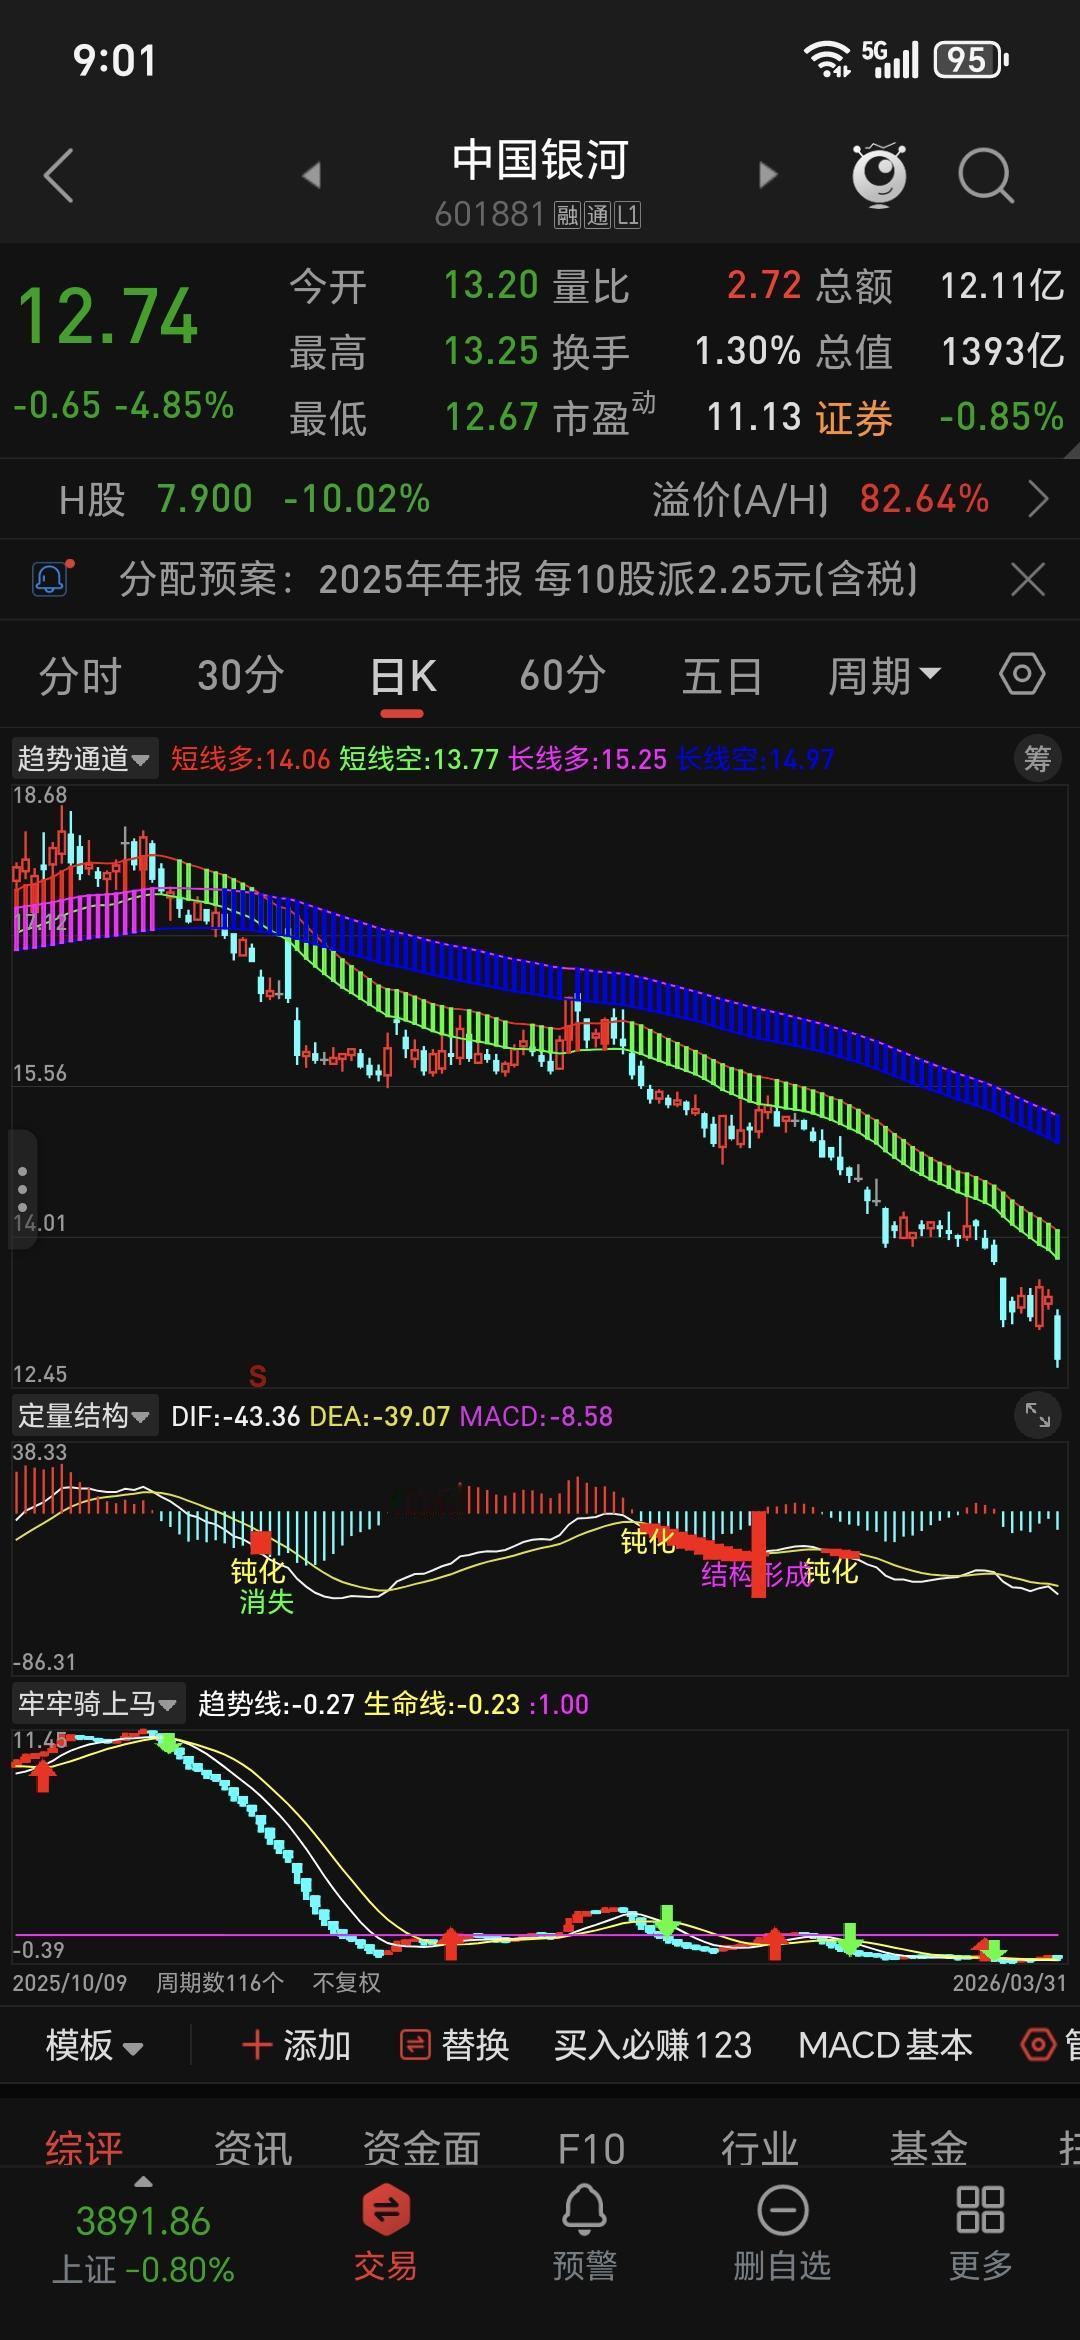Open the 基金 fund tab
Image resolution: width=1080 pixels, height=2340 pixels.
[x=928, y=2147]
